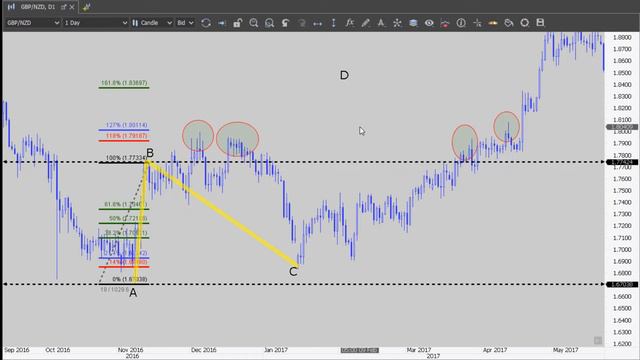Click the letter B label on chart

point(150,153)
